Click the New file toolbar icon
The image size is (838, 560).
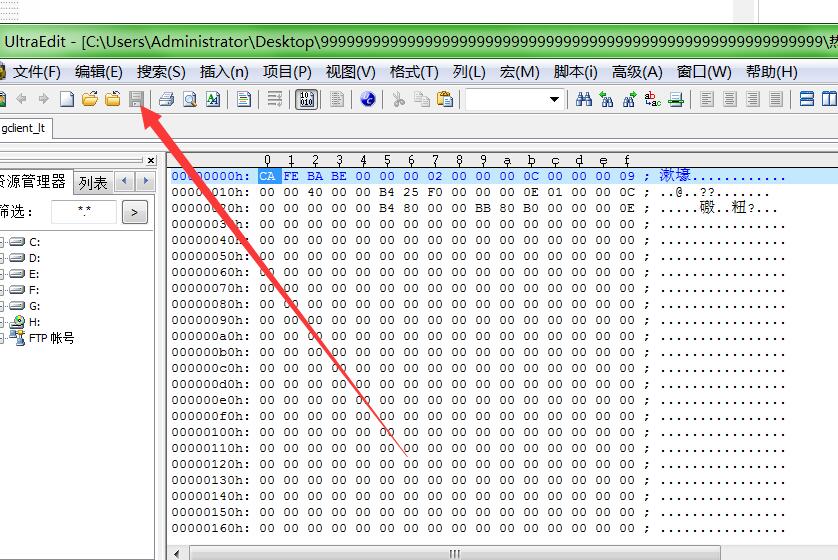point(67,99)
